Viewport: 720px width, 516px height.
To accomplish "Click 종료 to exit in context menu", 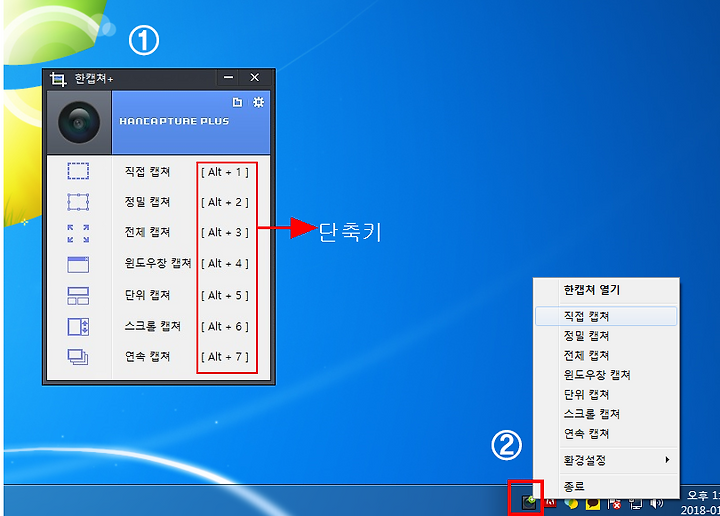I will [x=606, y=486].
